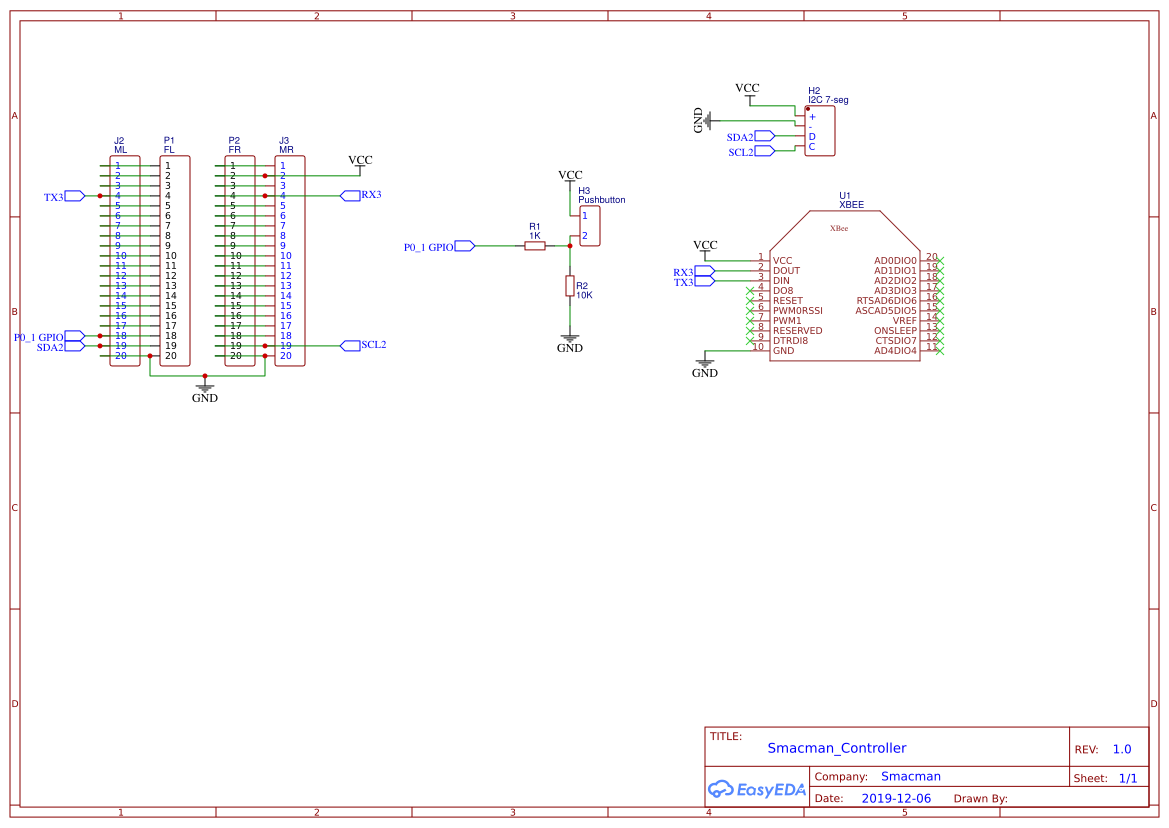Select the H3 Pushbutton connector body
The height and width of the screenshot is (828, 1169).
click(x=590, y=226)
